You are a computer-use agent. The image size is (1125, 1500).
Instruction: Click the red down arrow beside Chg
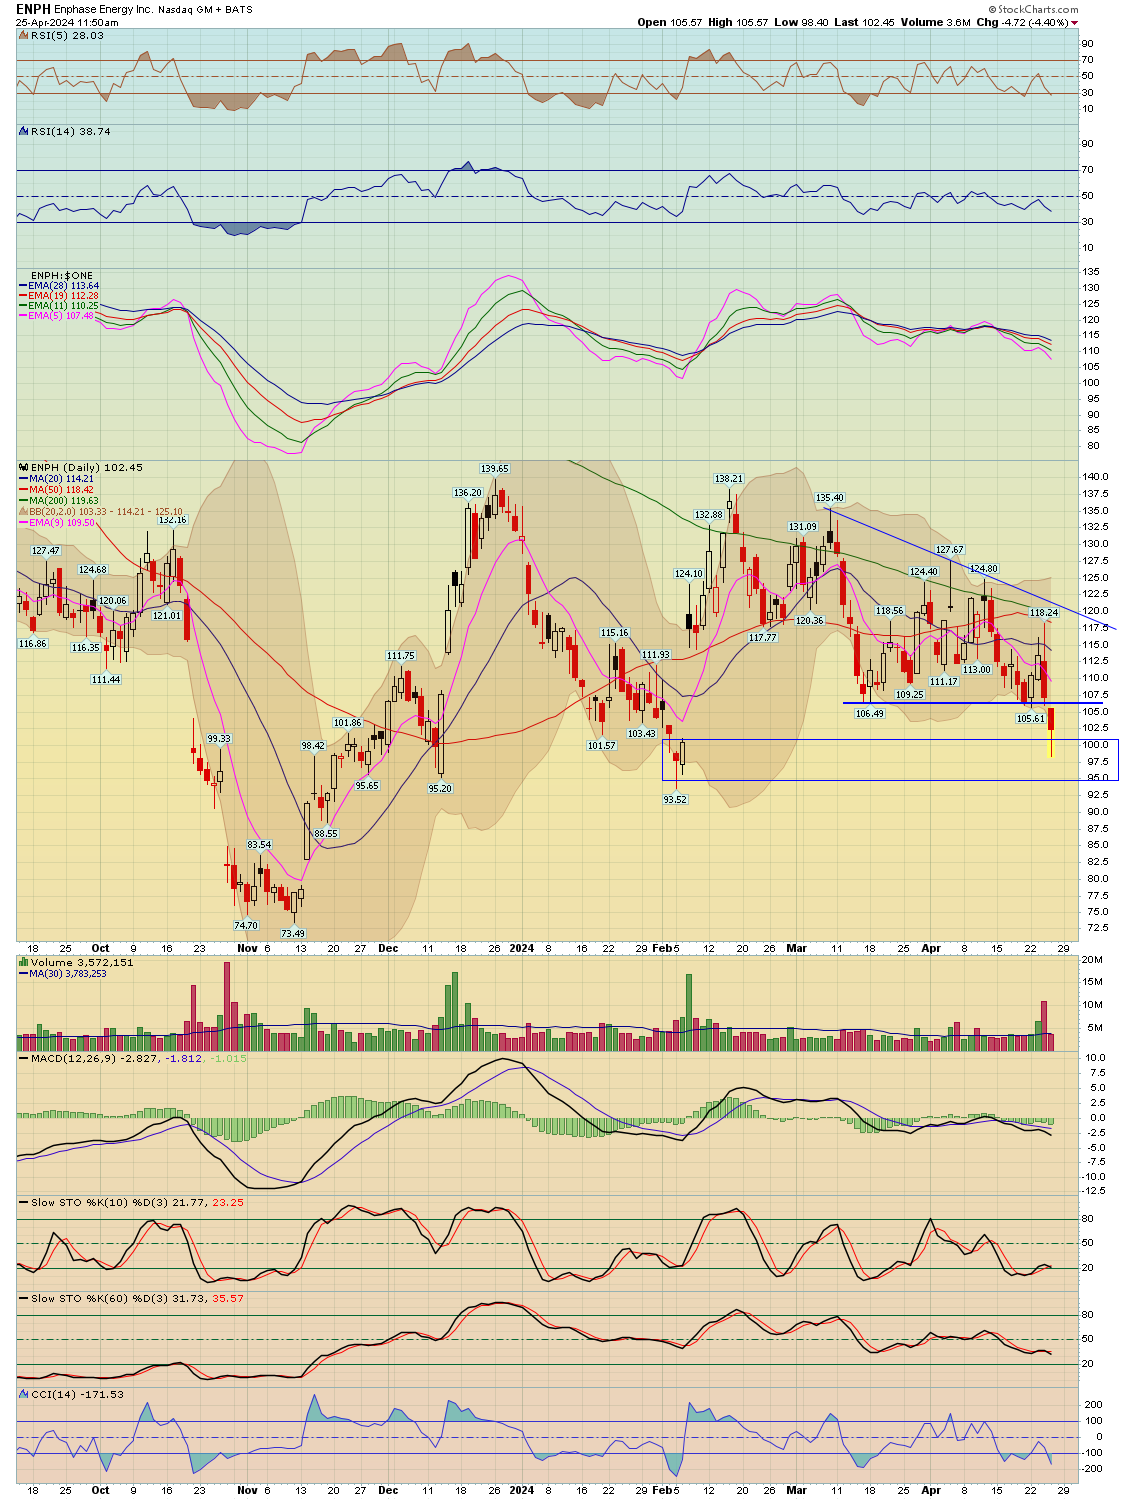coord(1075,22)
